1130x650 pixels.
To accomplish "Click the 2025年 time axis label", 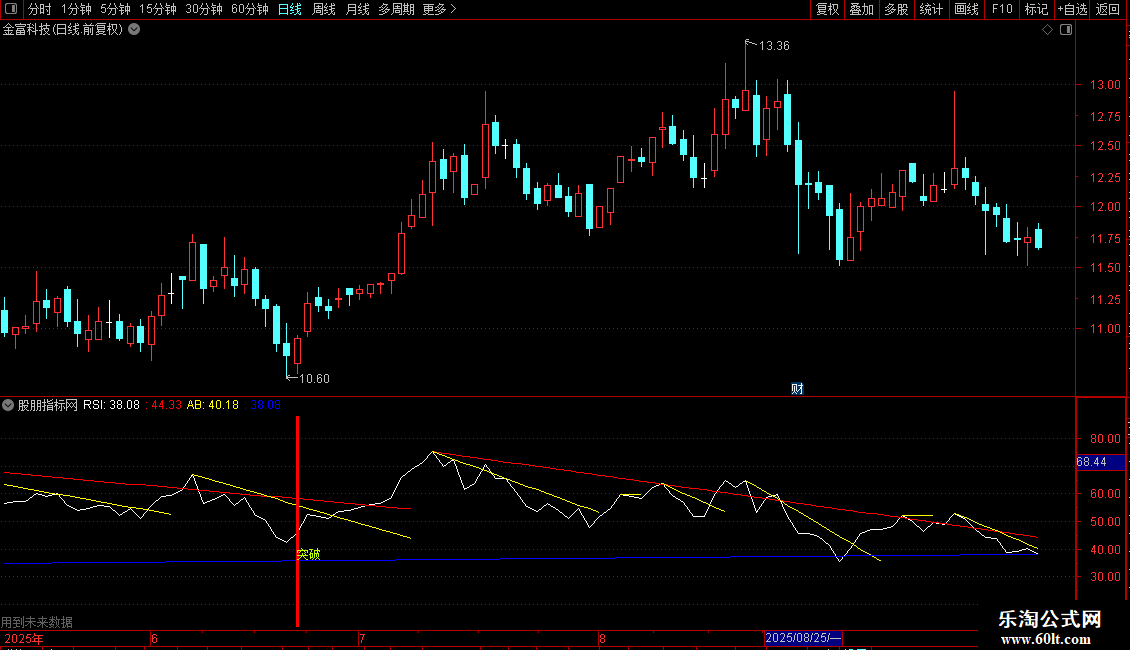I will pos(24,638).
